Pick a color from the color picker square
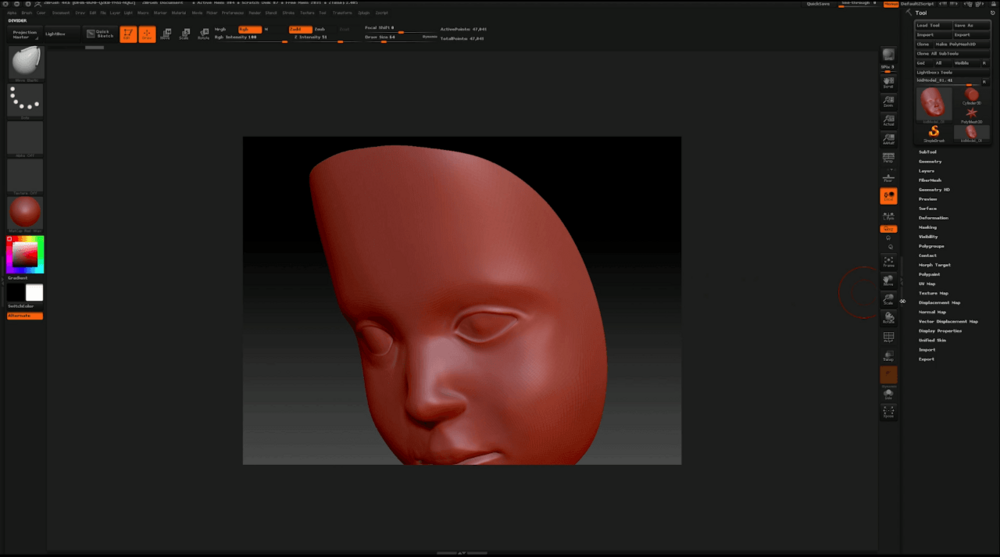The image size is (1000, 557). tap(25, 256)
